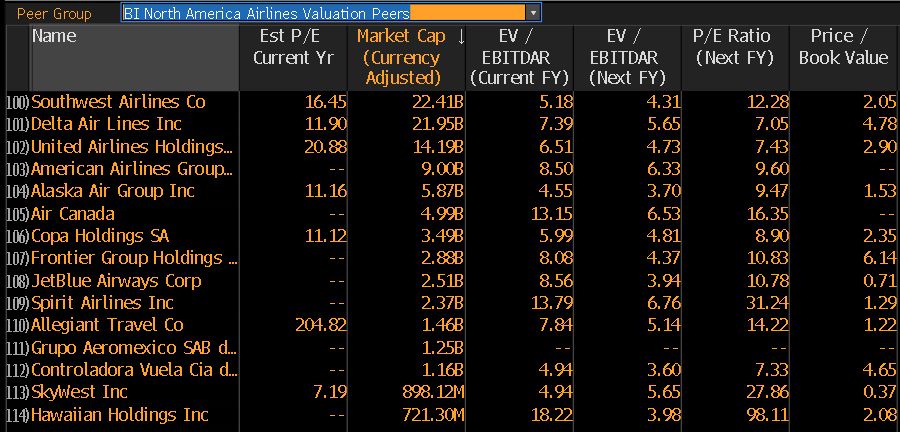Screen dimensions: 900x432
Task: Select Delta Air Lines Inc
Action: point(107,124)
